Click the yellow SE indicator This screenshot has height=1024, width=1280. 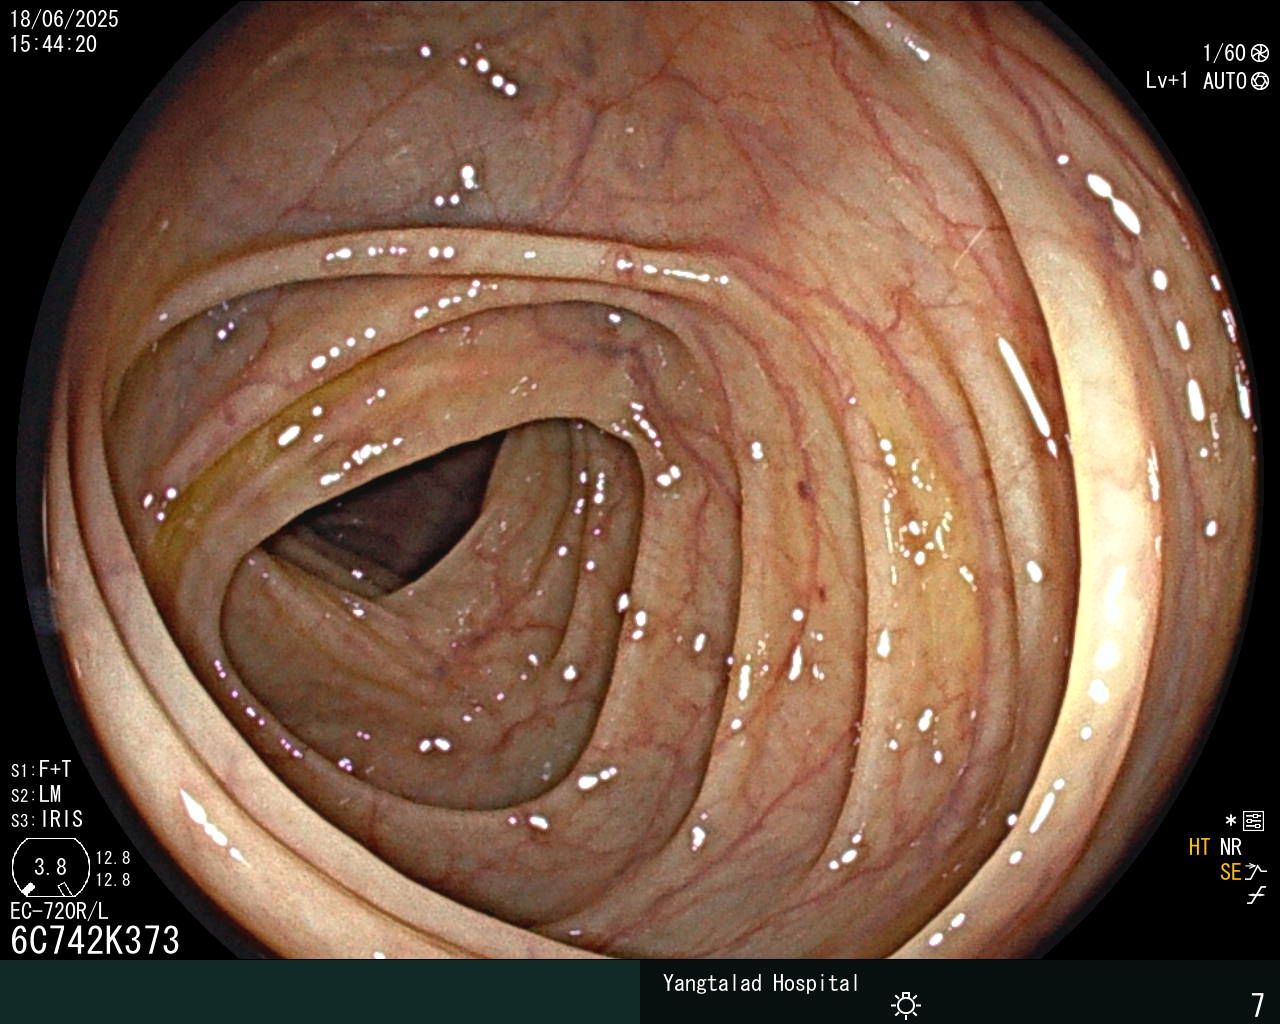coord(1230,872)
